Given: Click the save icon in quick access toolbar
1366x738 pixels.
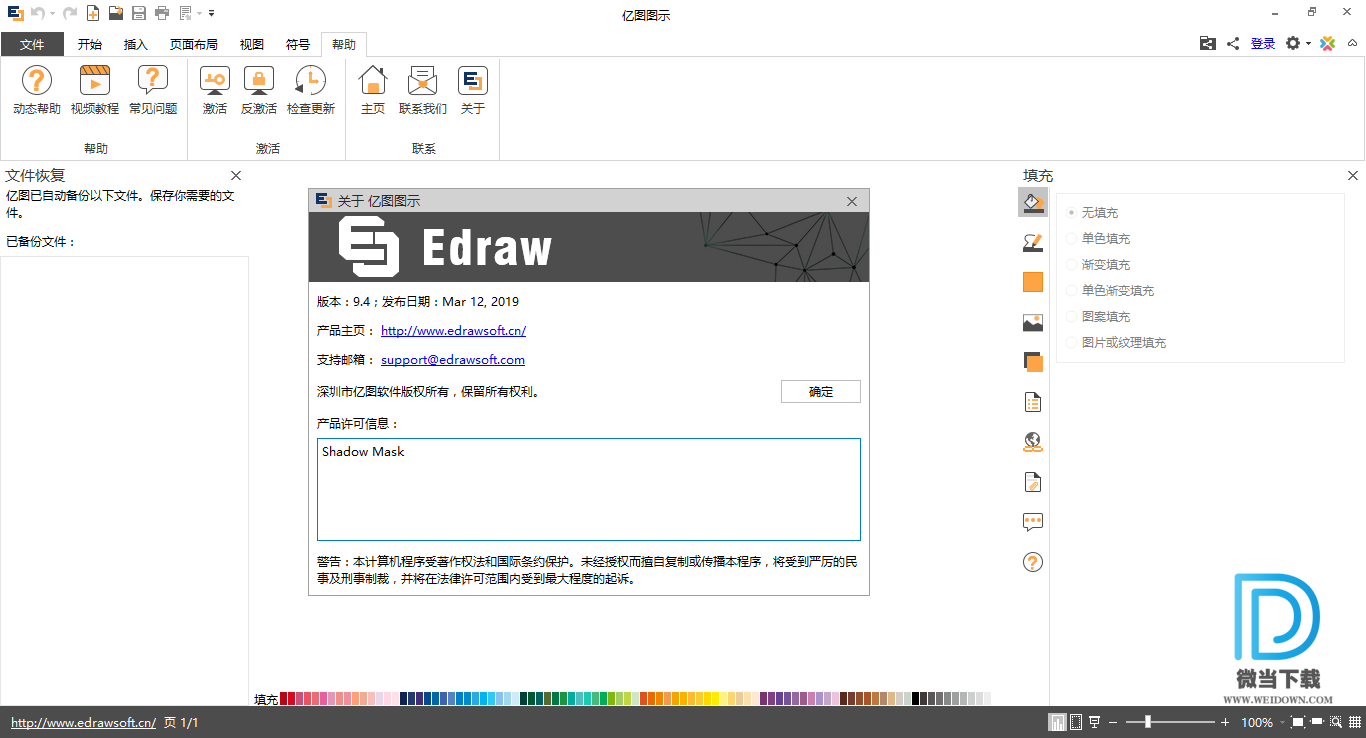Looking at the screenshot, I should pyautogui.click(x=139, y=13).
